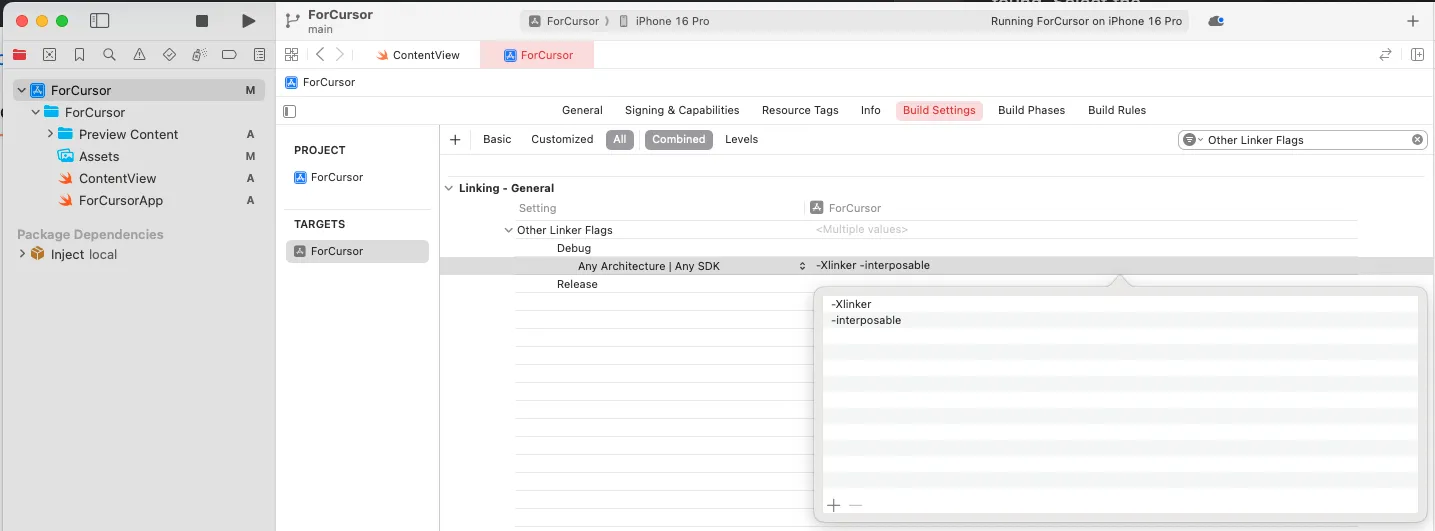Switch to Customized settings filter
1435x531 pixels.
(x=562, y=140)
